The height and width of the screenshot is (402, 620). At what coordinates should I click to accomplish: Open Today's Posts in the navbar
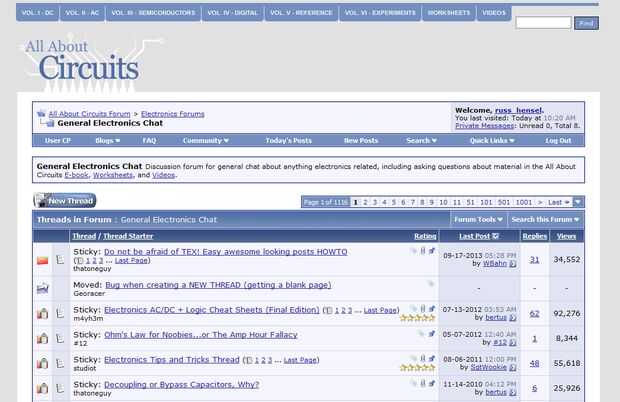coord(288,140)
